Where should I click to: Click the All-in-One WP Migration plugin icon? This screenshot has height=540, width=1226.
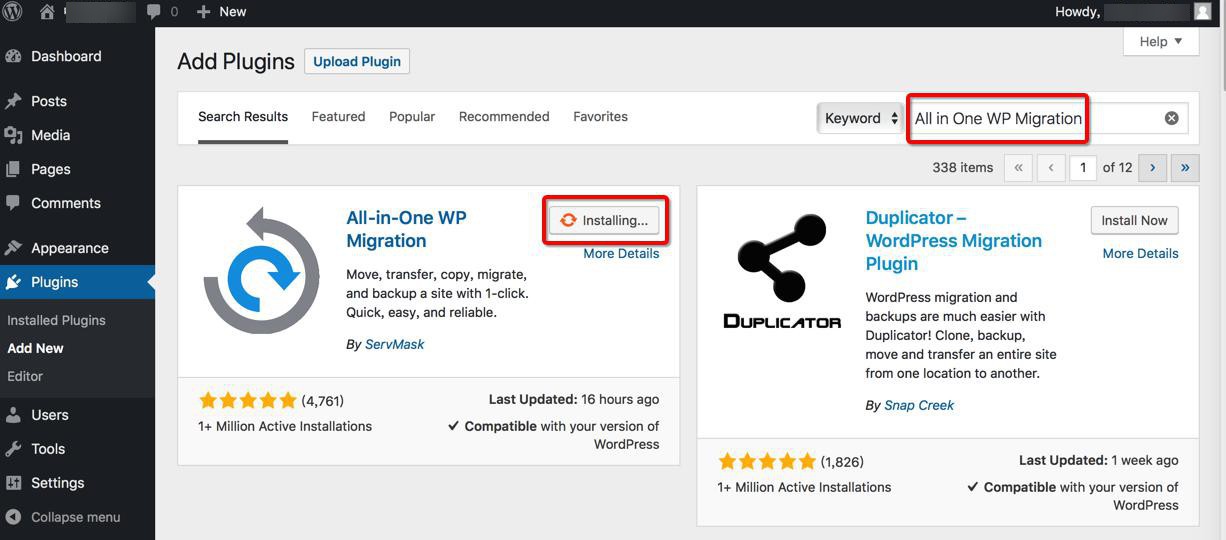pos(261,270)
